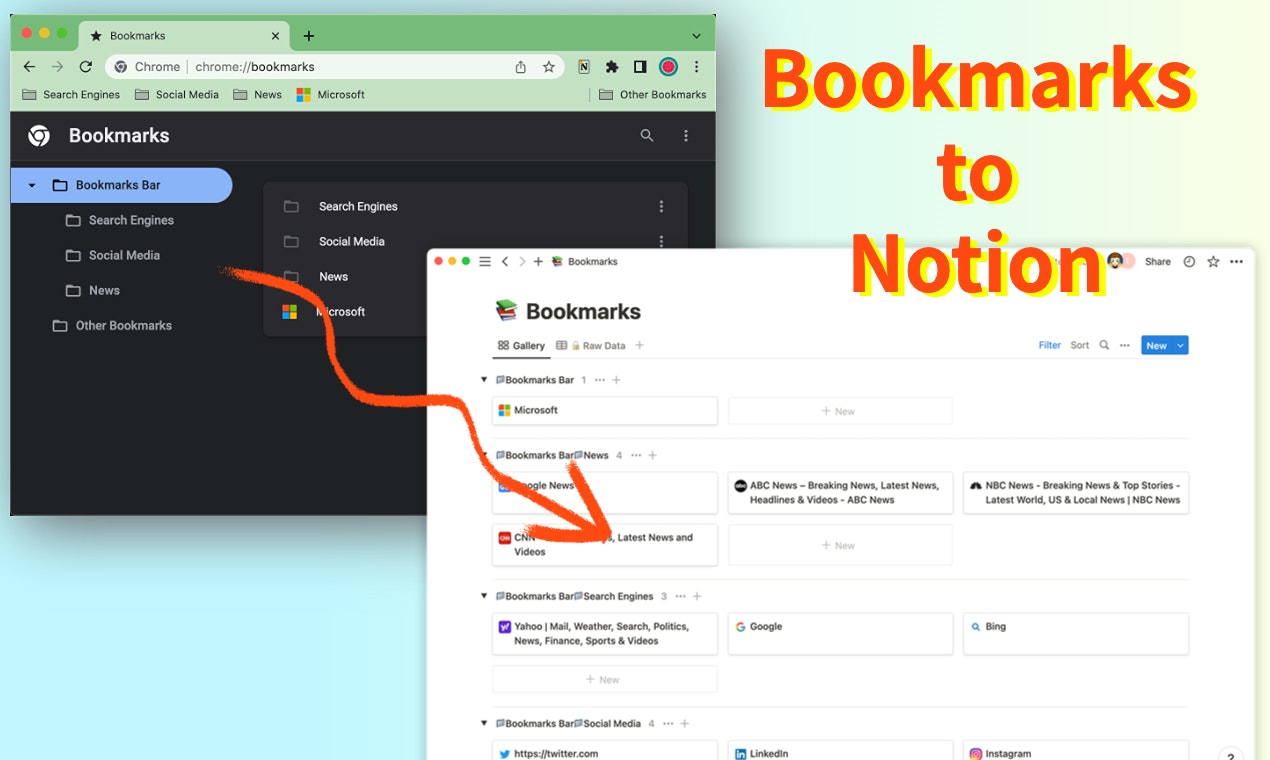Bookmark this page star in Chrome address bar
1270x760 pixels.
tap(548, 67)
